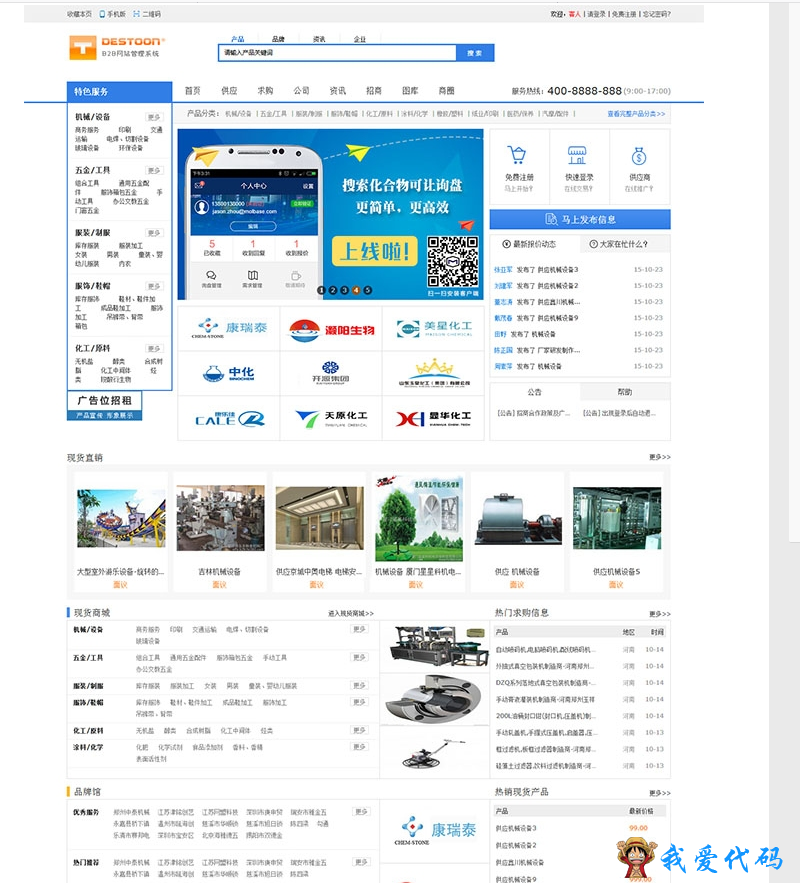Select banner carousel dot 5
The width and height of the screenshot is (800, 883).
pos(368,290)
